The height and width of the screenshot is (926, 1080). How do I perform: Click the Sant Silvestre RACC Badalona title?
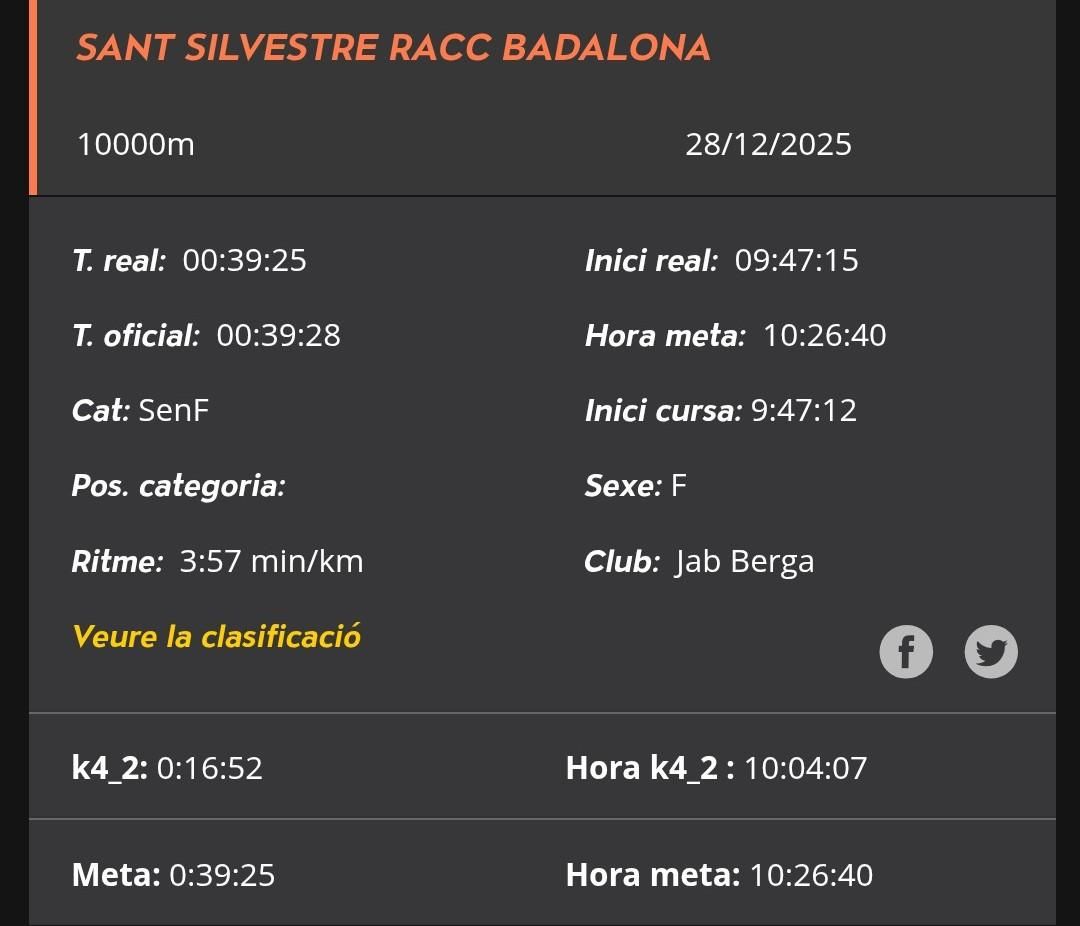tap(393, 48)
